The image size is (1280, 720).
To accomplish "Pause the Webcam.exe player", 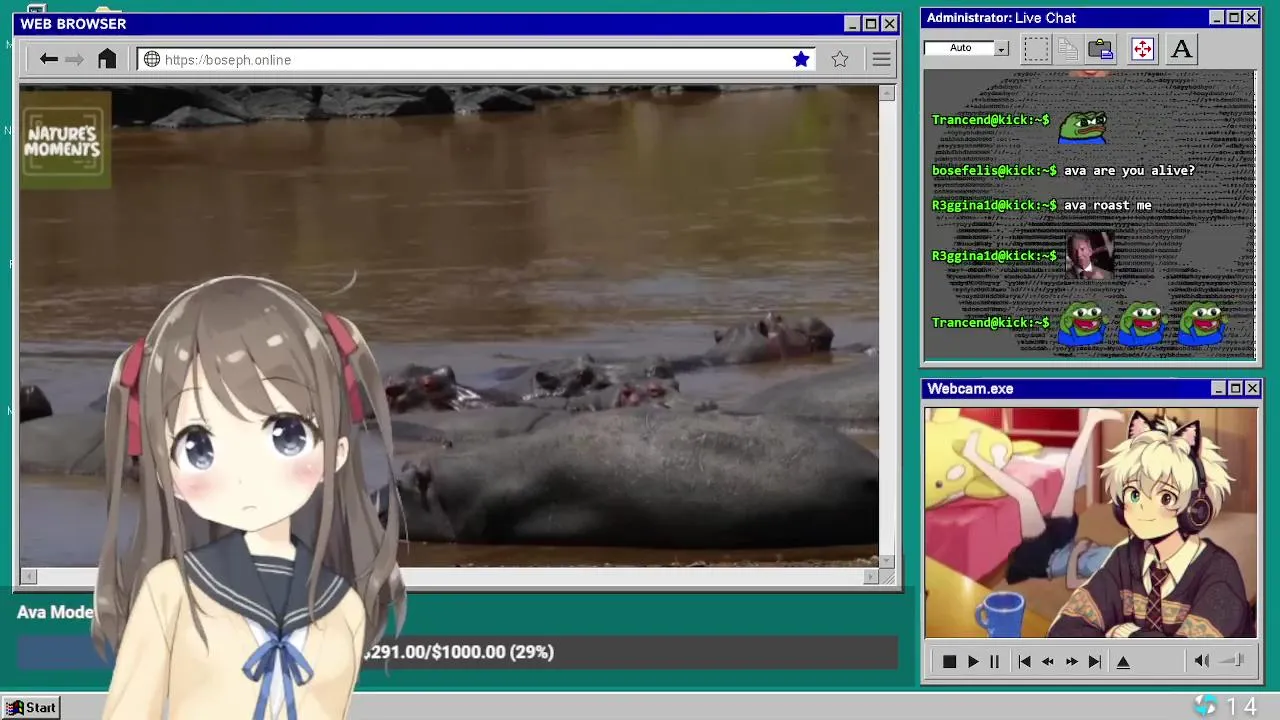I will click(x=994, y=661).
